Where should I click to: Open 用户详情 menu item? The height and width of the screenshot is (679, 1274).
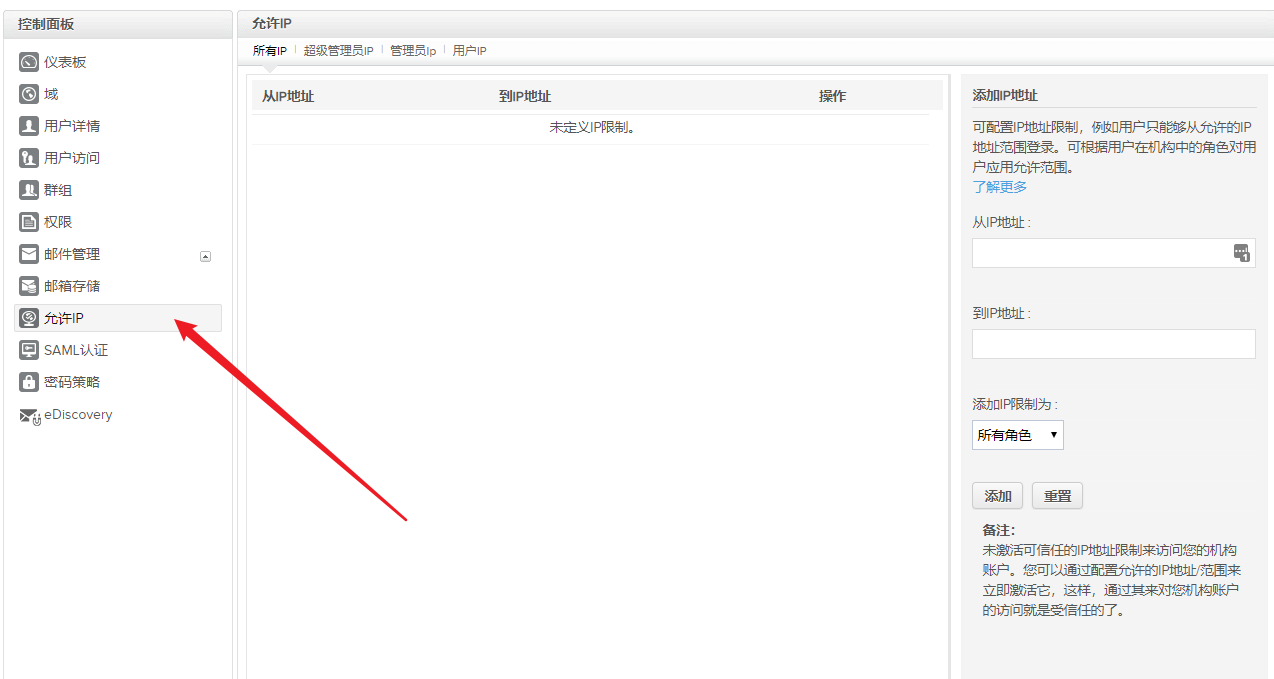coord(72,126)
